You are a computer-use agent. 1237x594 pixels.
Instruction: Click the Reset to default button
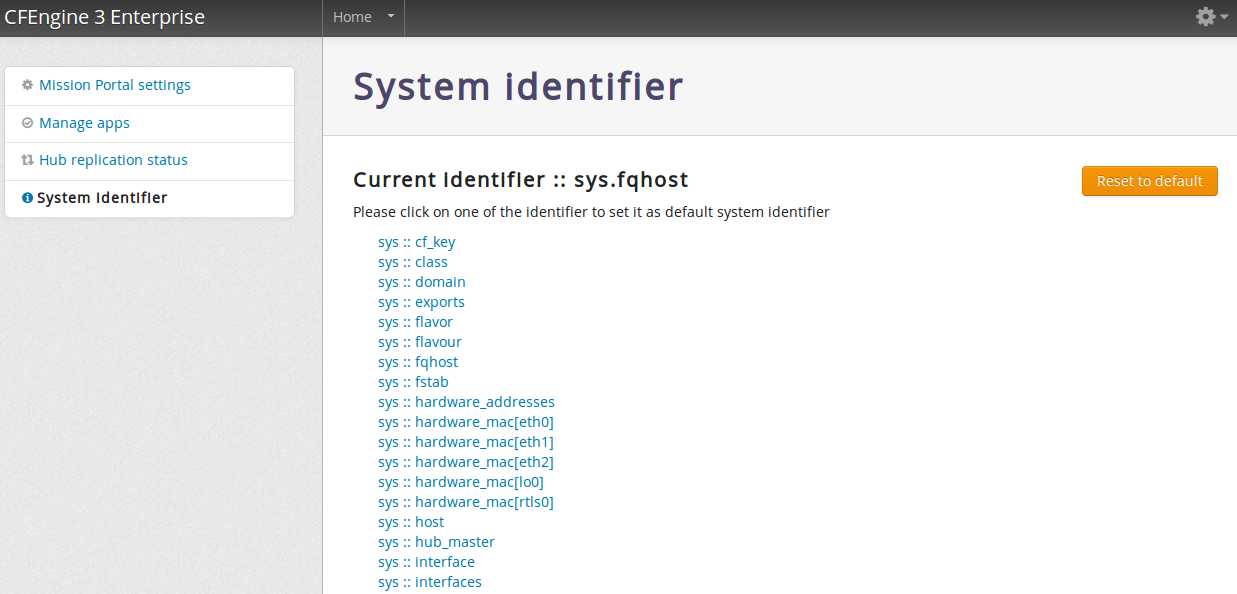pos(1149,181)
